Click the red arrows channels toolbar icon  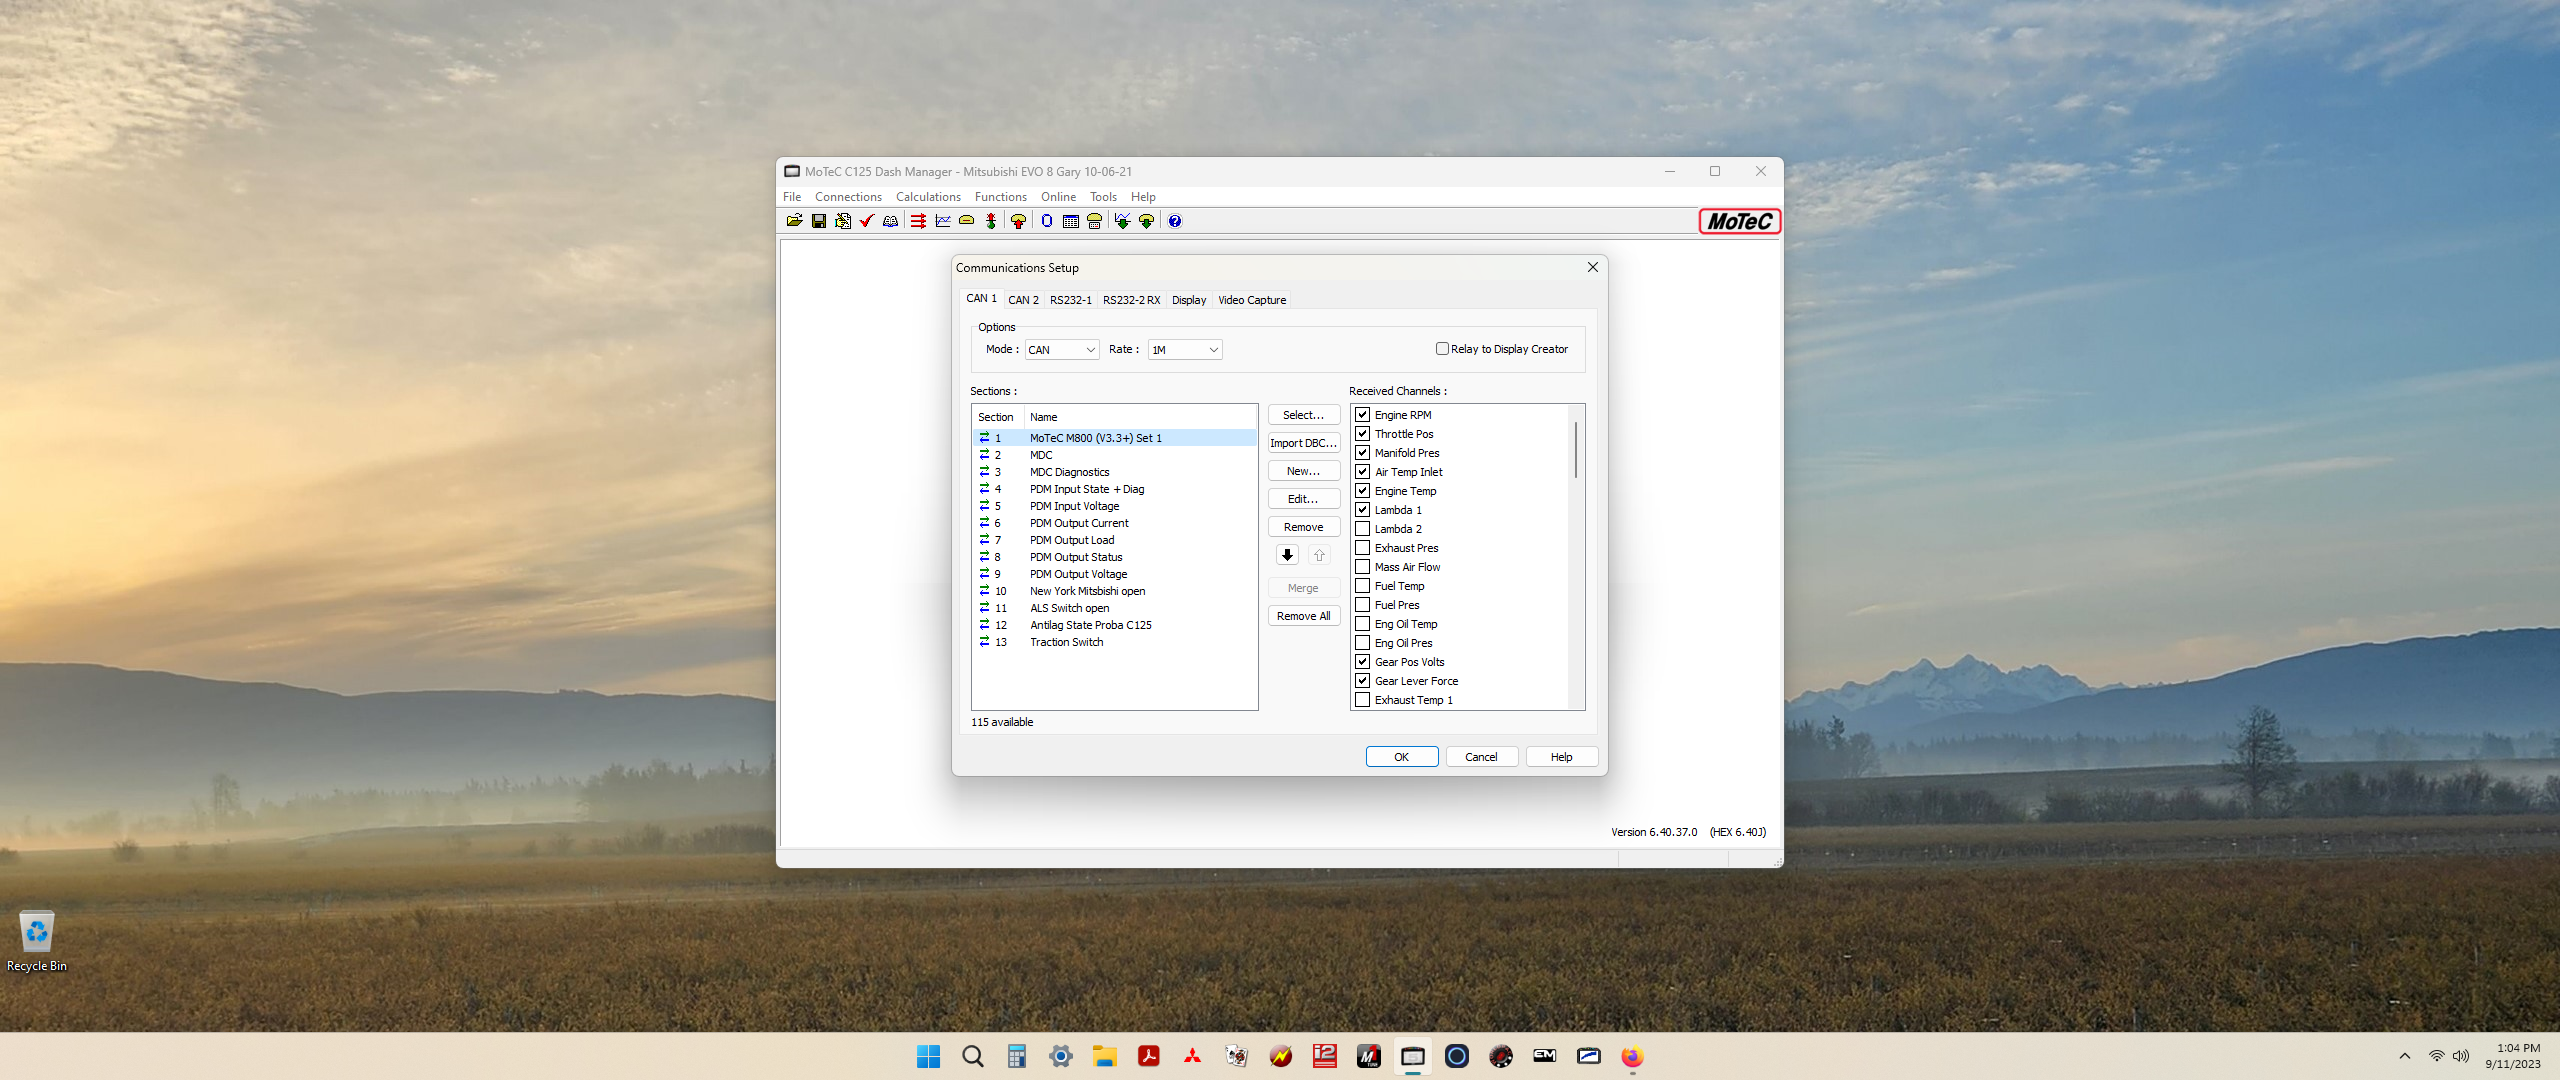(x=918, y=221)
